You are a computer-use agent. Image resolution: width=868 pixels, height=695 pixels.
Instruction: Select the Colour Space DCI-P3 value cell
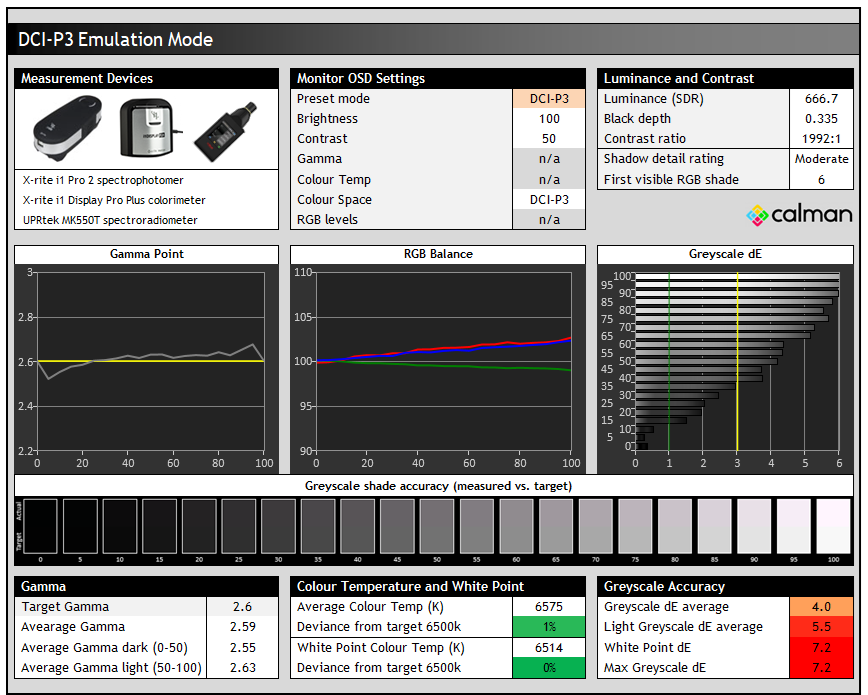[549, 200]
